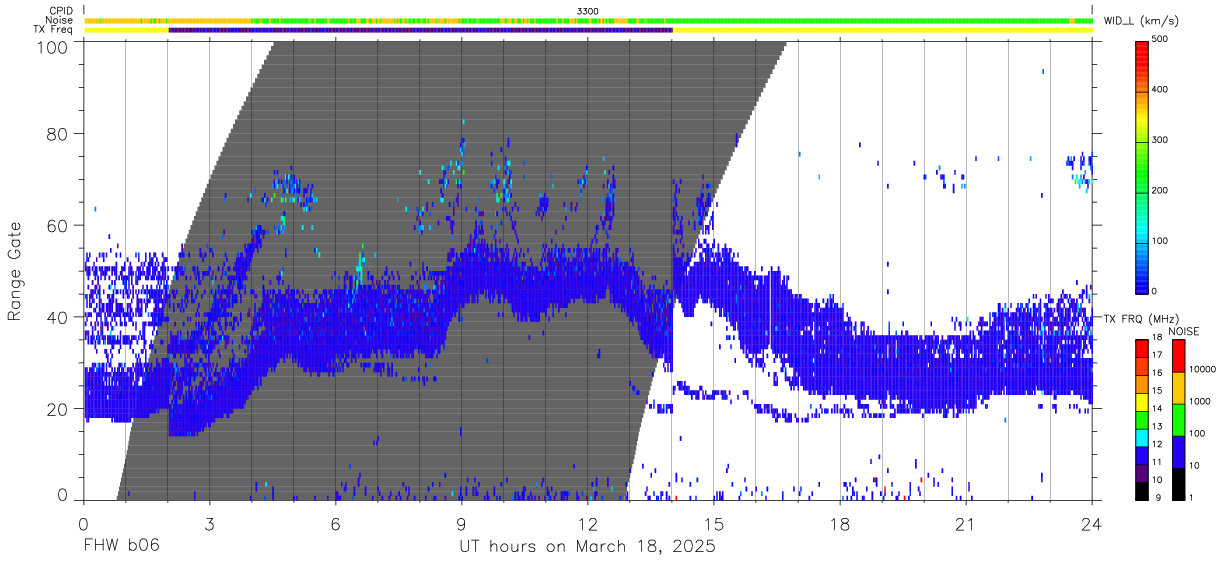Click the green segment of the NOISE color bar

click(1178, 419)
